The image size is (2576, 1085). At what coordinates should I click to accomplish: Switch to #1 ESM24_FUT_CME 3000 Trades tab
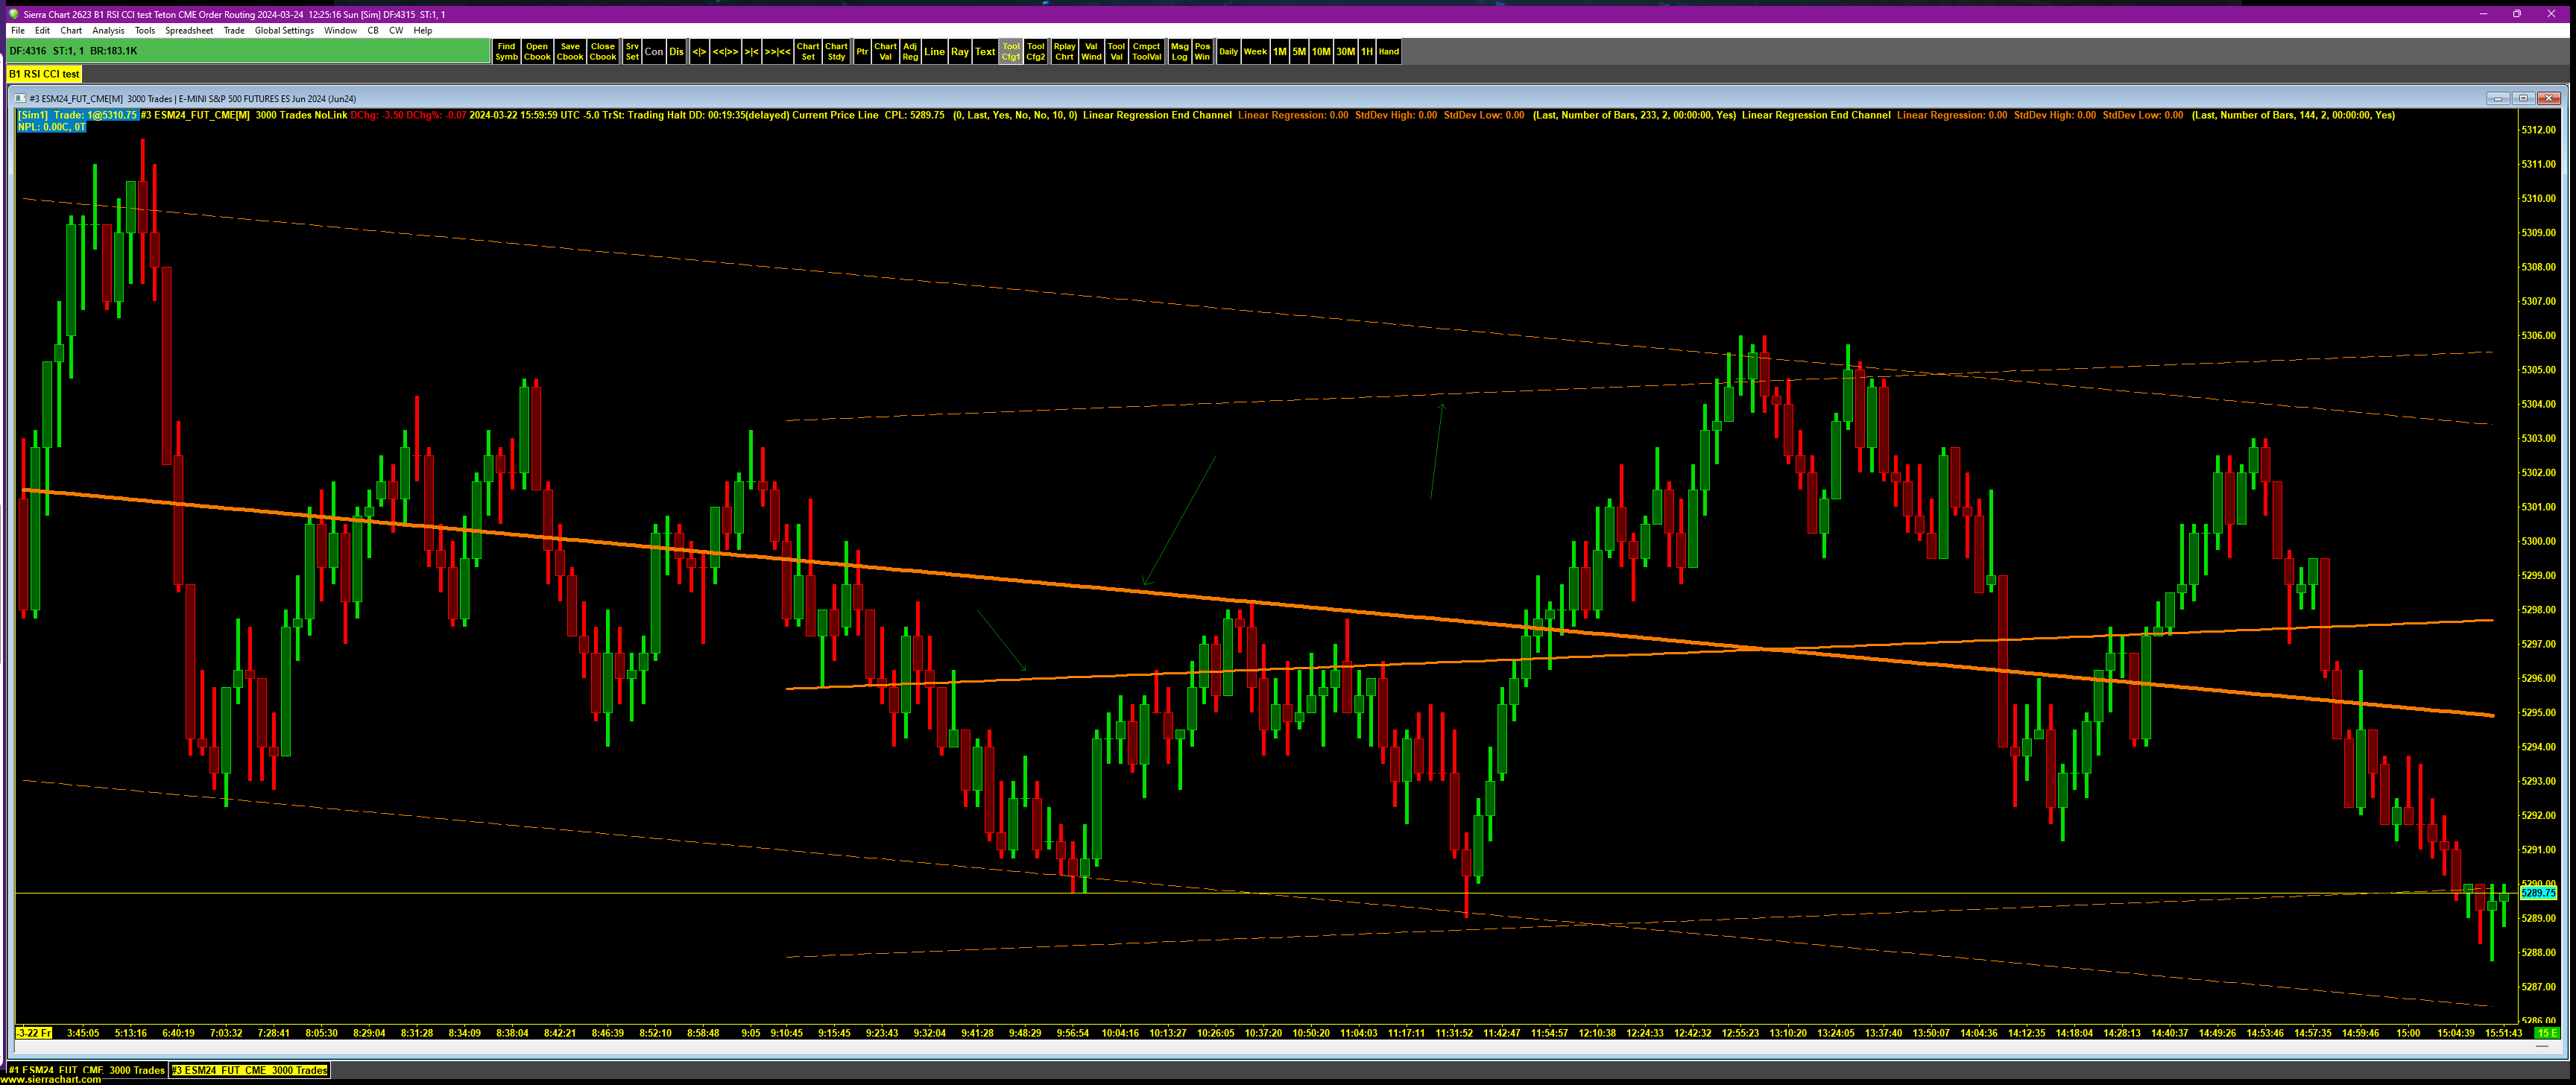pyautogui.click(x=86, y=1070)
